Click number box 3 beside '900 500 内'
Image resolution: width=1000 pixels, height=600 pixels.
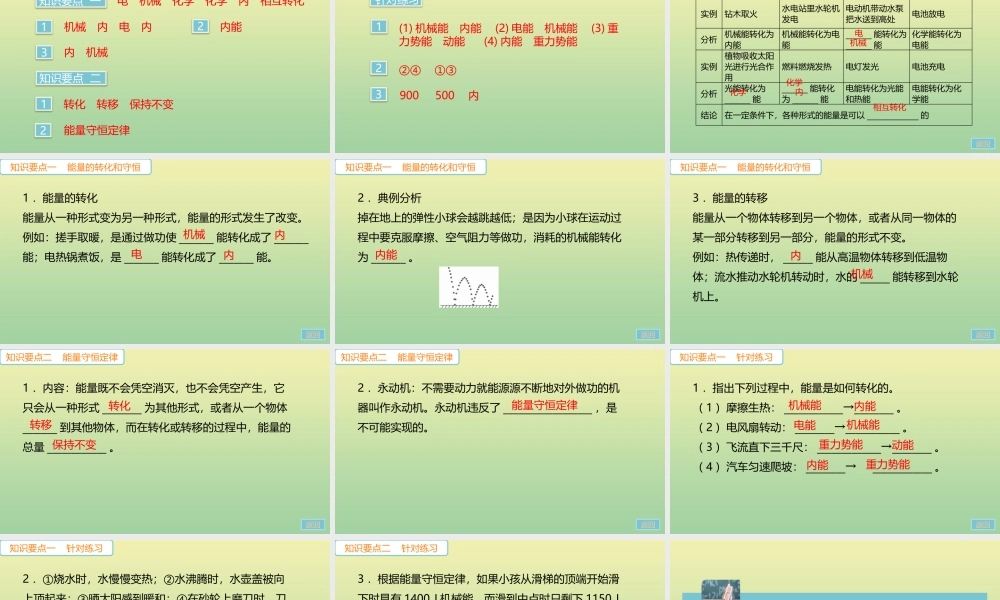pos(379,94)
